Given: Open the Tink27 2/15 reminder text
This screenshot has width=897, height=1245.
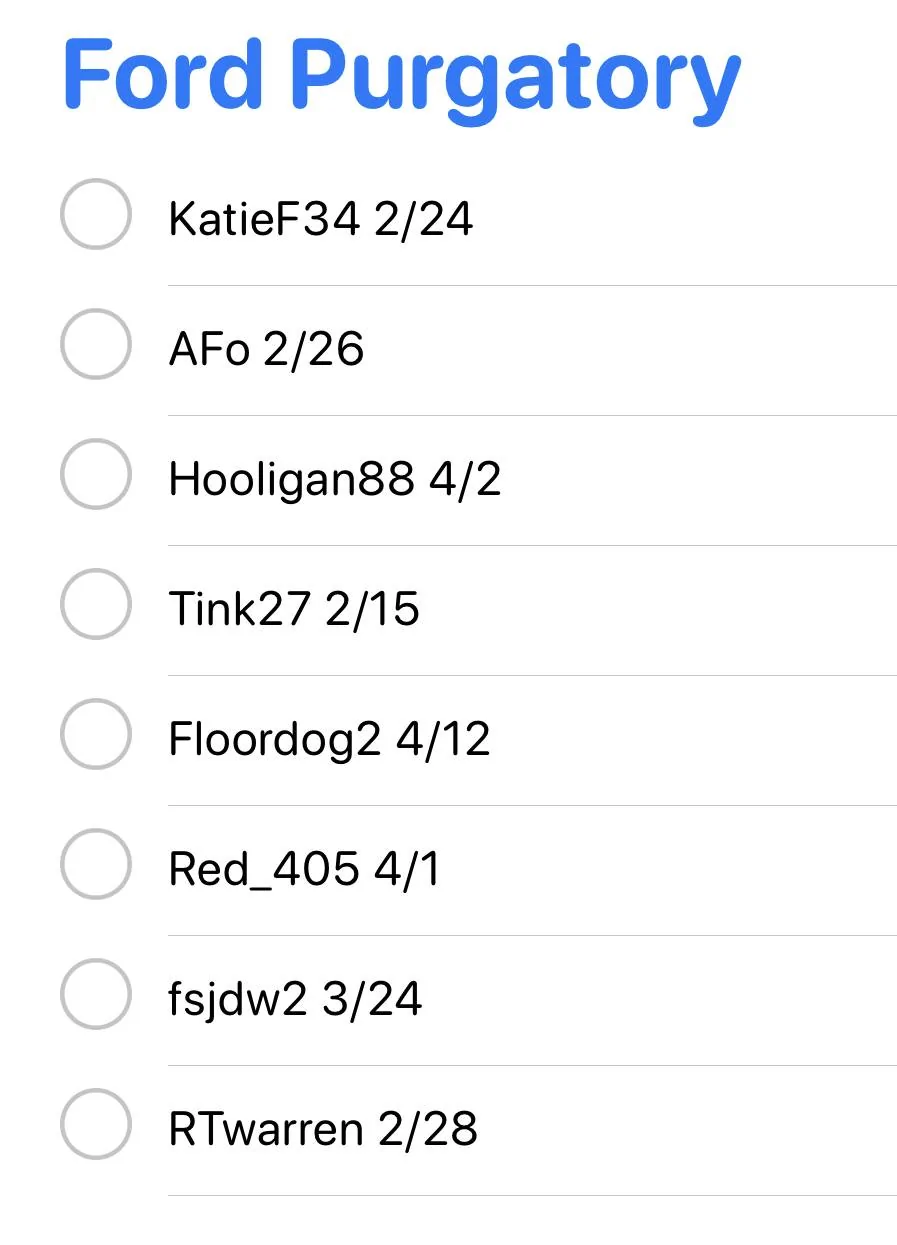Looking at the screenshot, I should pos(294,609).
